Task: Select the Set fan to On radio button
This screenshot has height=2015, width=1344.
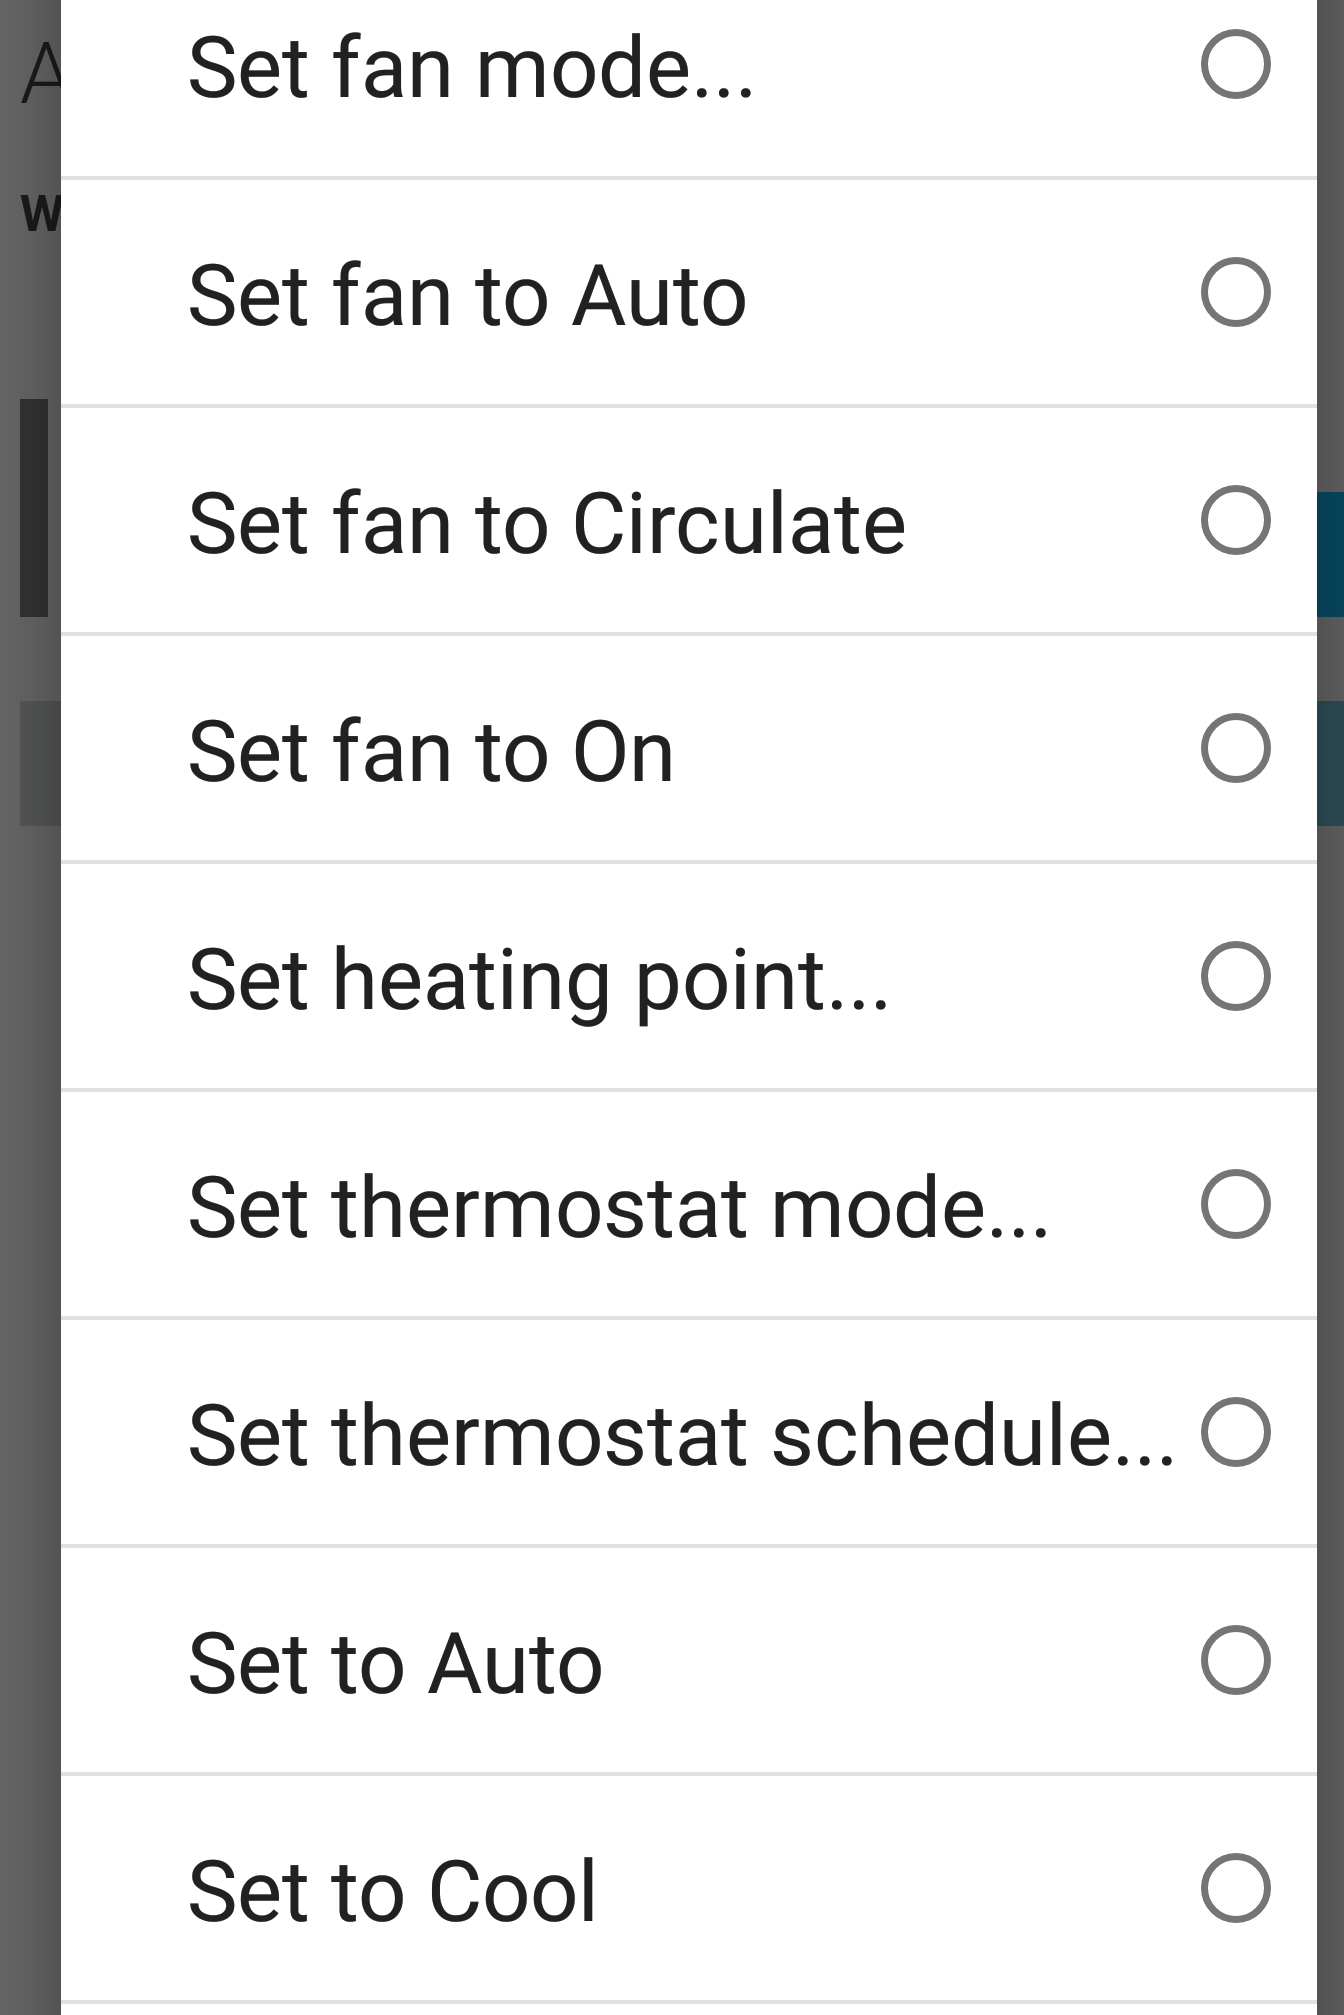Action: click(x=1235, y=749)
